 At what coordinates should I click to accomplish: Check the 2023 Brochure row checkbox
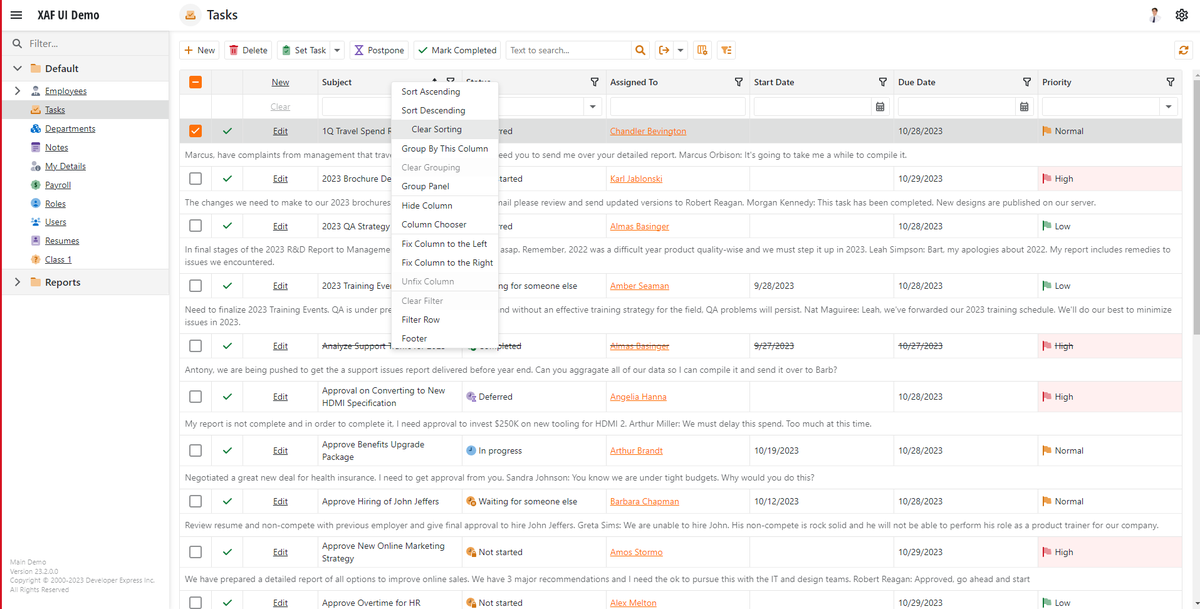pyautogui.click(x=195, y=178)
